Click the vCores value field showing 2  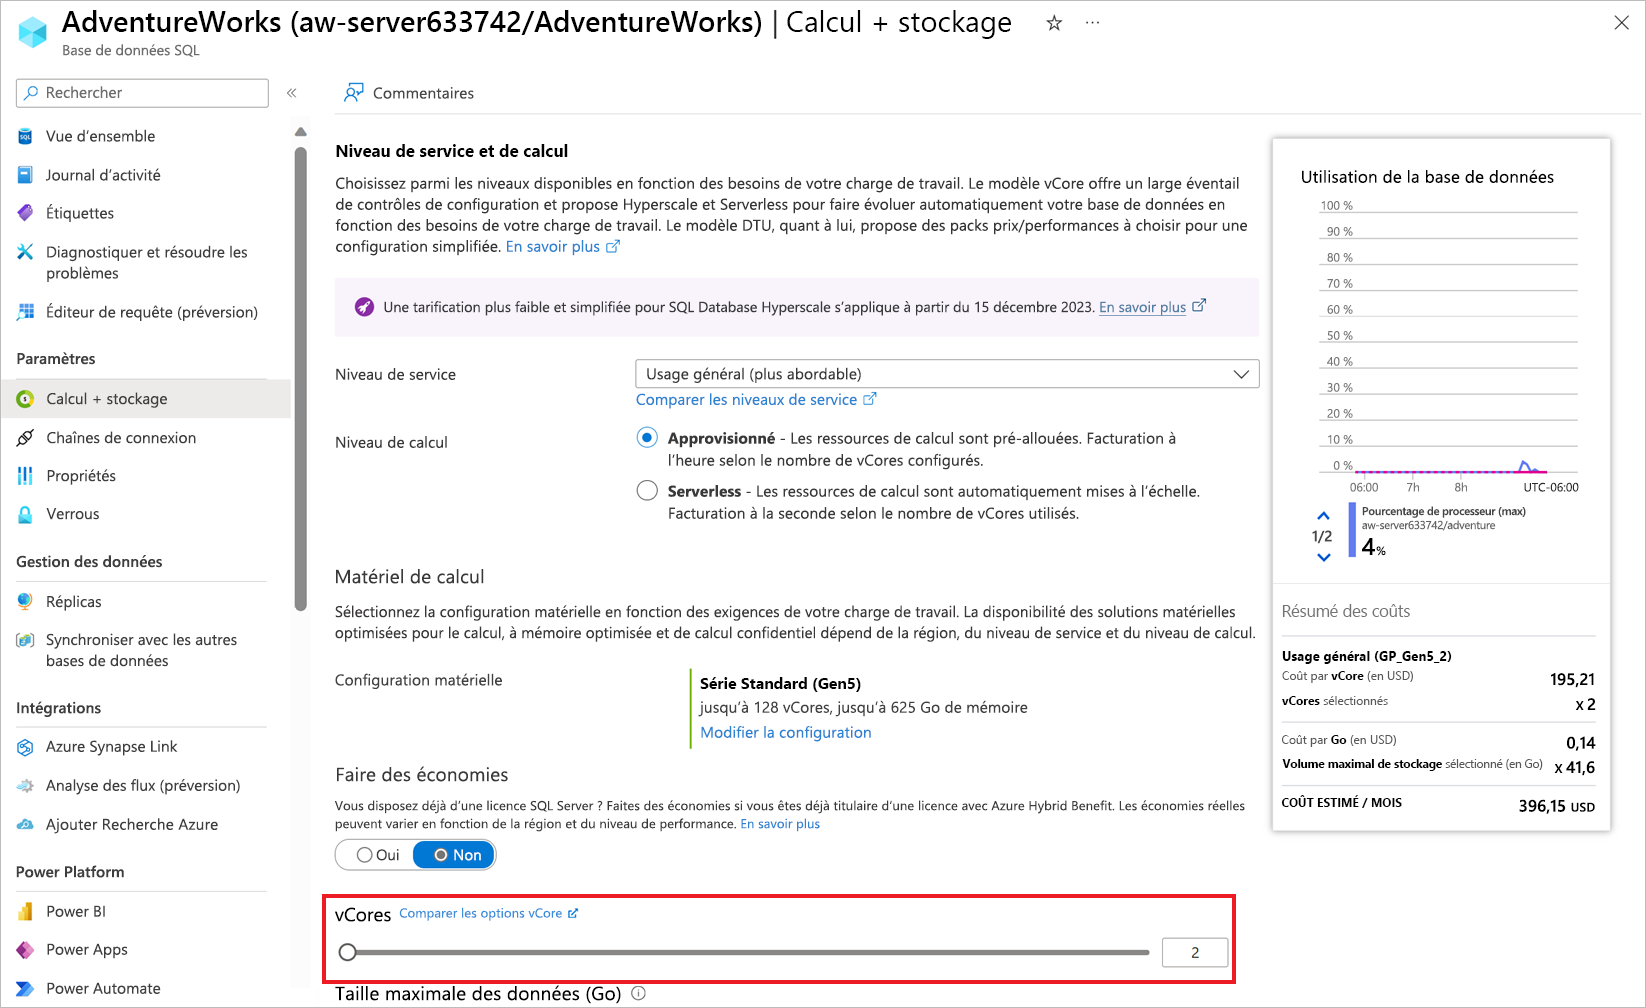[1195, 953]
